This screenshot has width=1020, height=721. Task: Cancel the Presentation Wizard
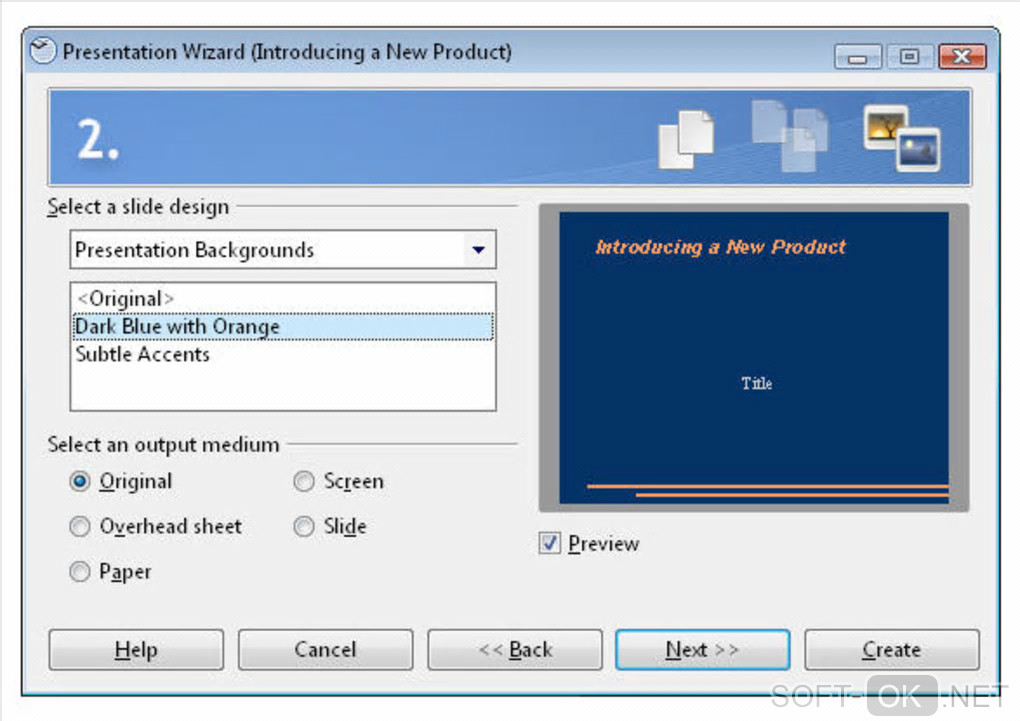pos(325,649)
